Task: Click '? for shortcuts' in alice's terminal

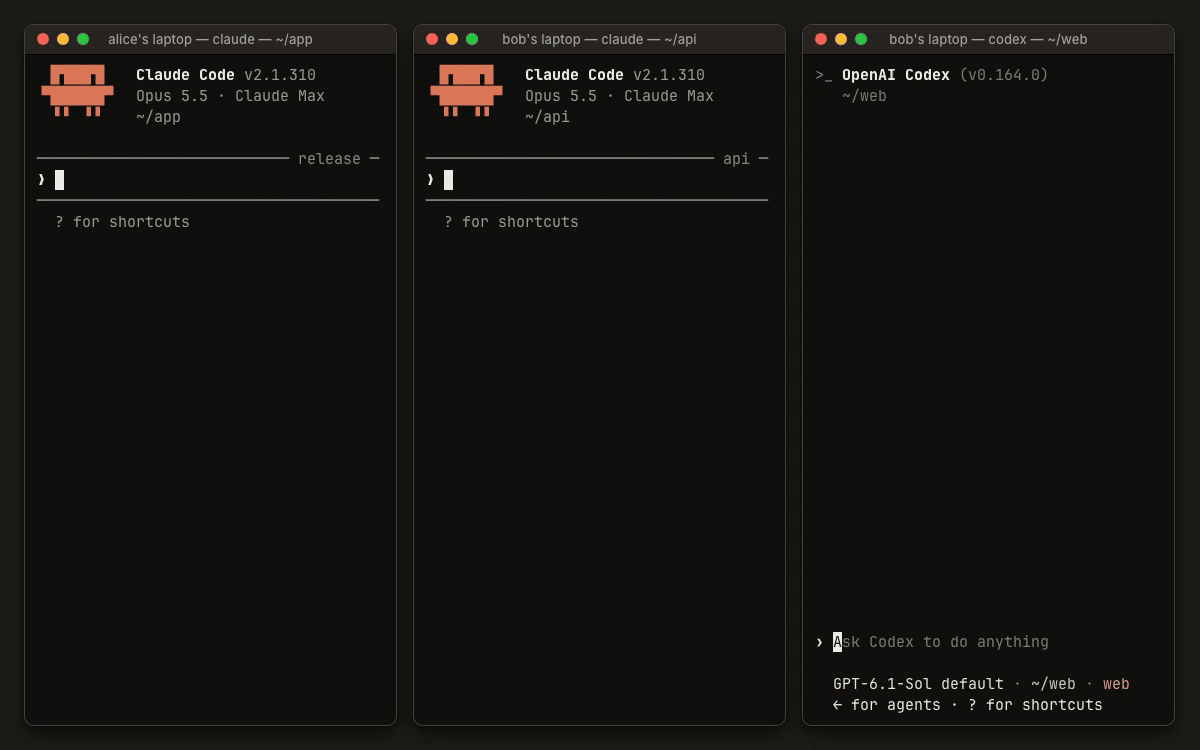Action: pyautogui.click(x=122, y=222)
